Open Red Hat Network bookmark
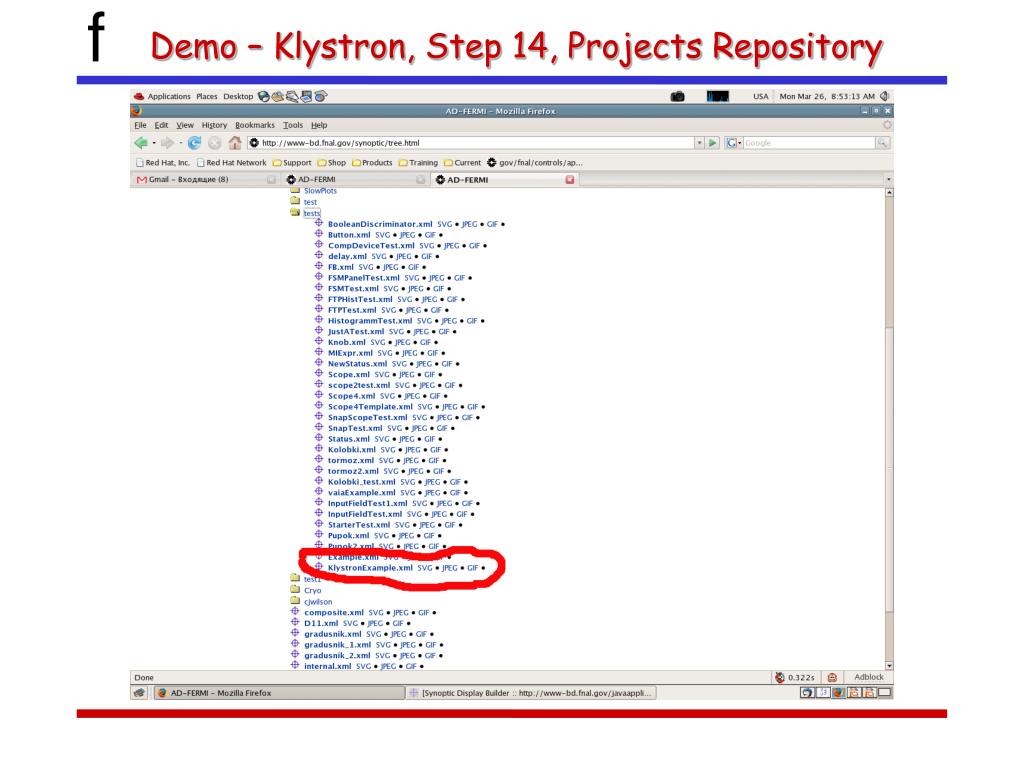 pyautogui.click(x=232, y=163)
